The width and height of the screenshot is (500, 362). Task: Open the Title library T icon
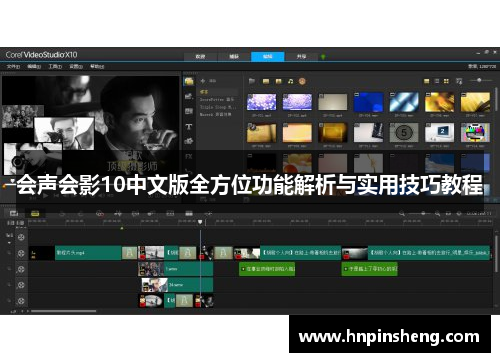tap(189, 127)
